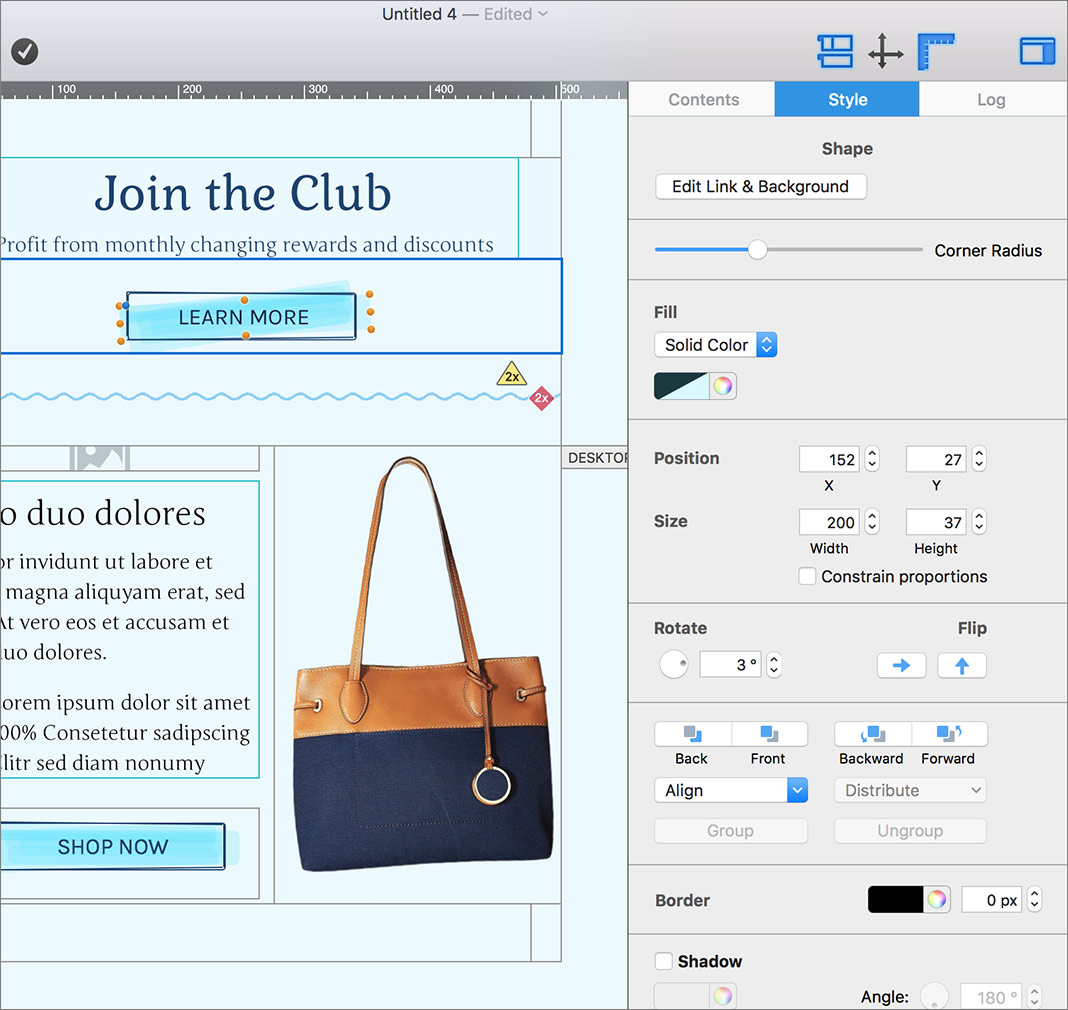Click the Width field showing 200
This screenshot has width=1068, height=1010.
[x=829, y=522]
